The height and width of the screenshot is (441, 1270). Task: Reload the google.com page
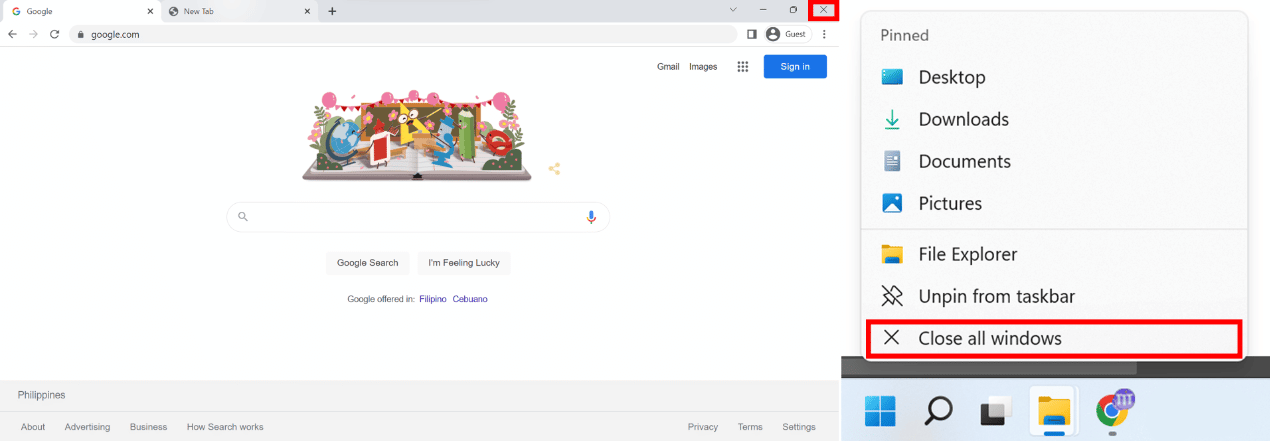pos(55,34)
